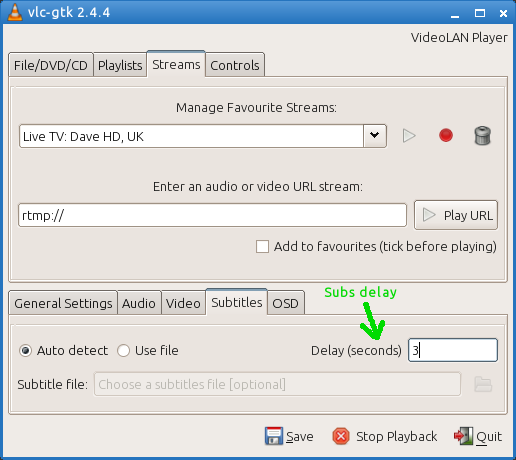Click the Delay (seconds) input field
This screenshot has height=460, width=516.
pyautogui.click(x=453, y=350)
